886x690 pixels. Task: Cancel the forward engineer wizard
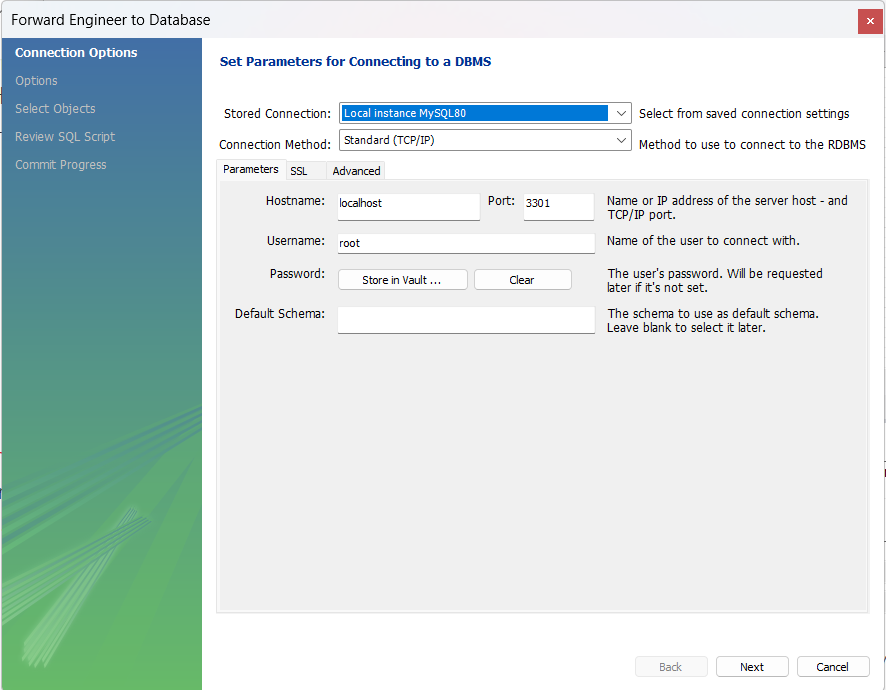click(832, 667)
